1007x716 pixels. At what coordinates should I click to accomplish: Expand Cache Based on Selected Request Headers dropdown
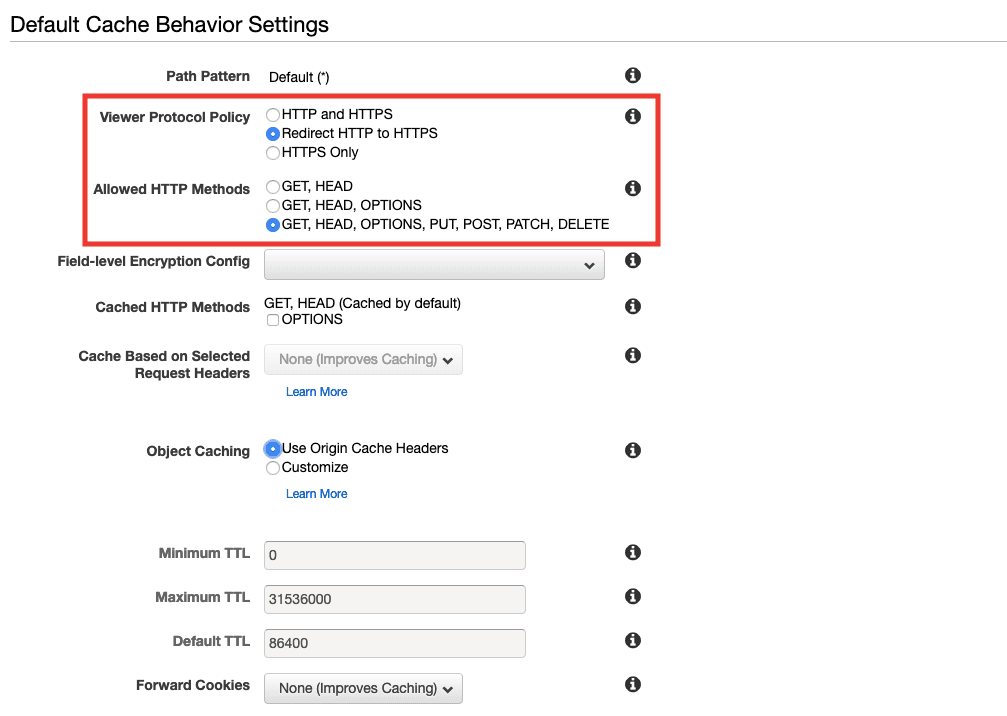(363, 360)
